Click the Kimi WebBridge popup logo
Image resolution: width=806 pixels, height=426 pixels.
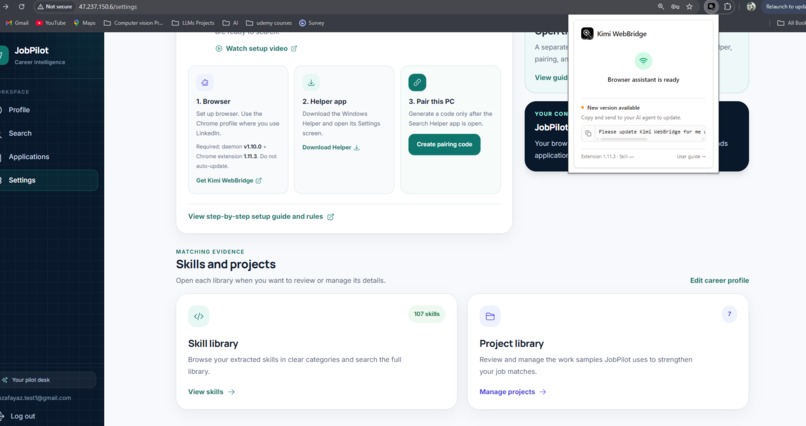click(x=587, y=33)
